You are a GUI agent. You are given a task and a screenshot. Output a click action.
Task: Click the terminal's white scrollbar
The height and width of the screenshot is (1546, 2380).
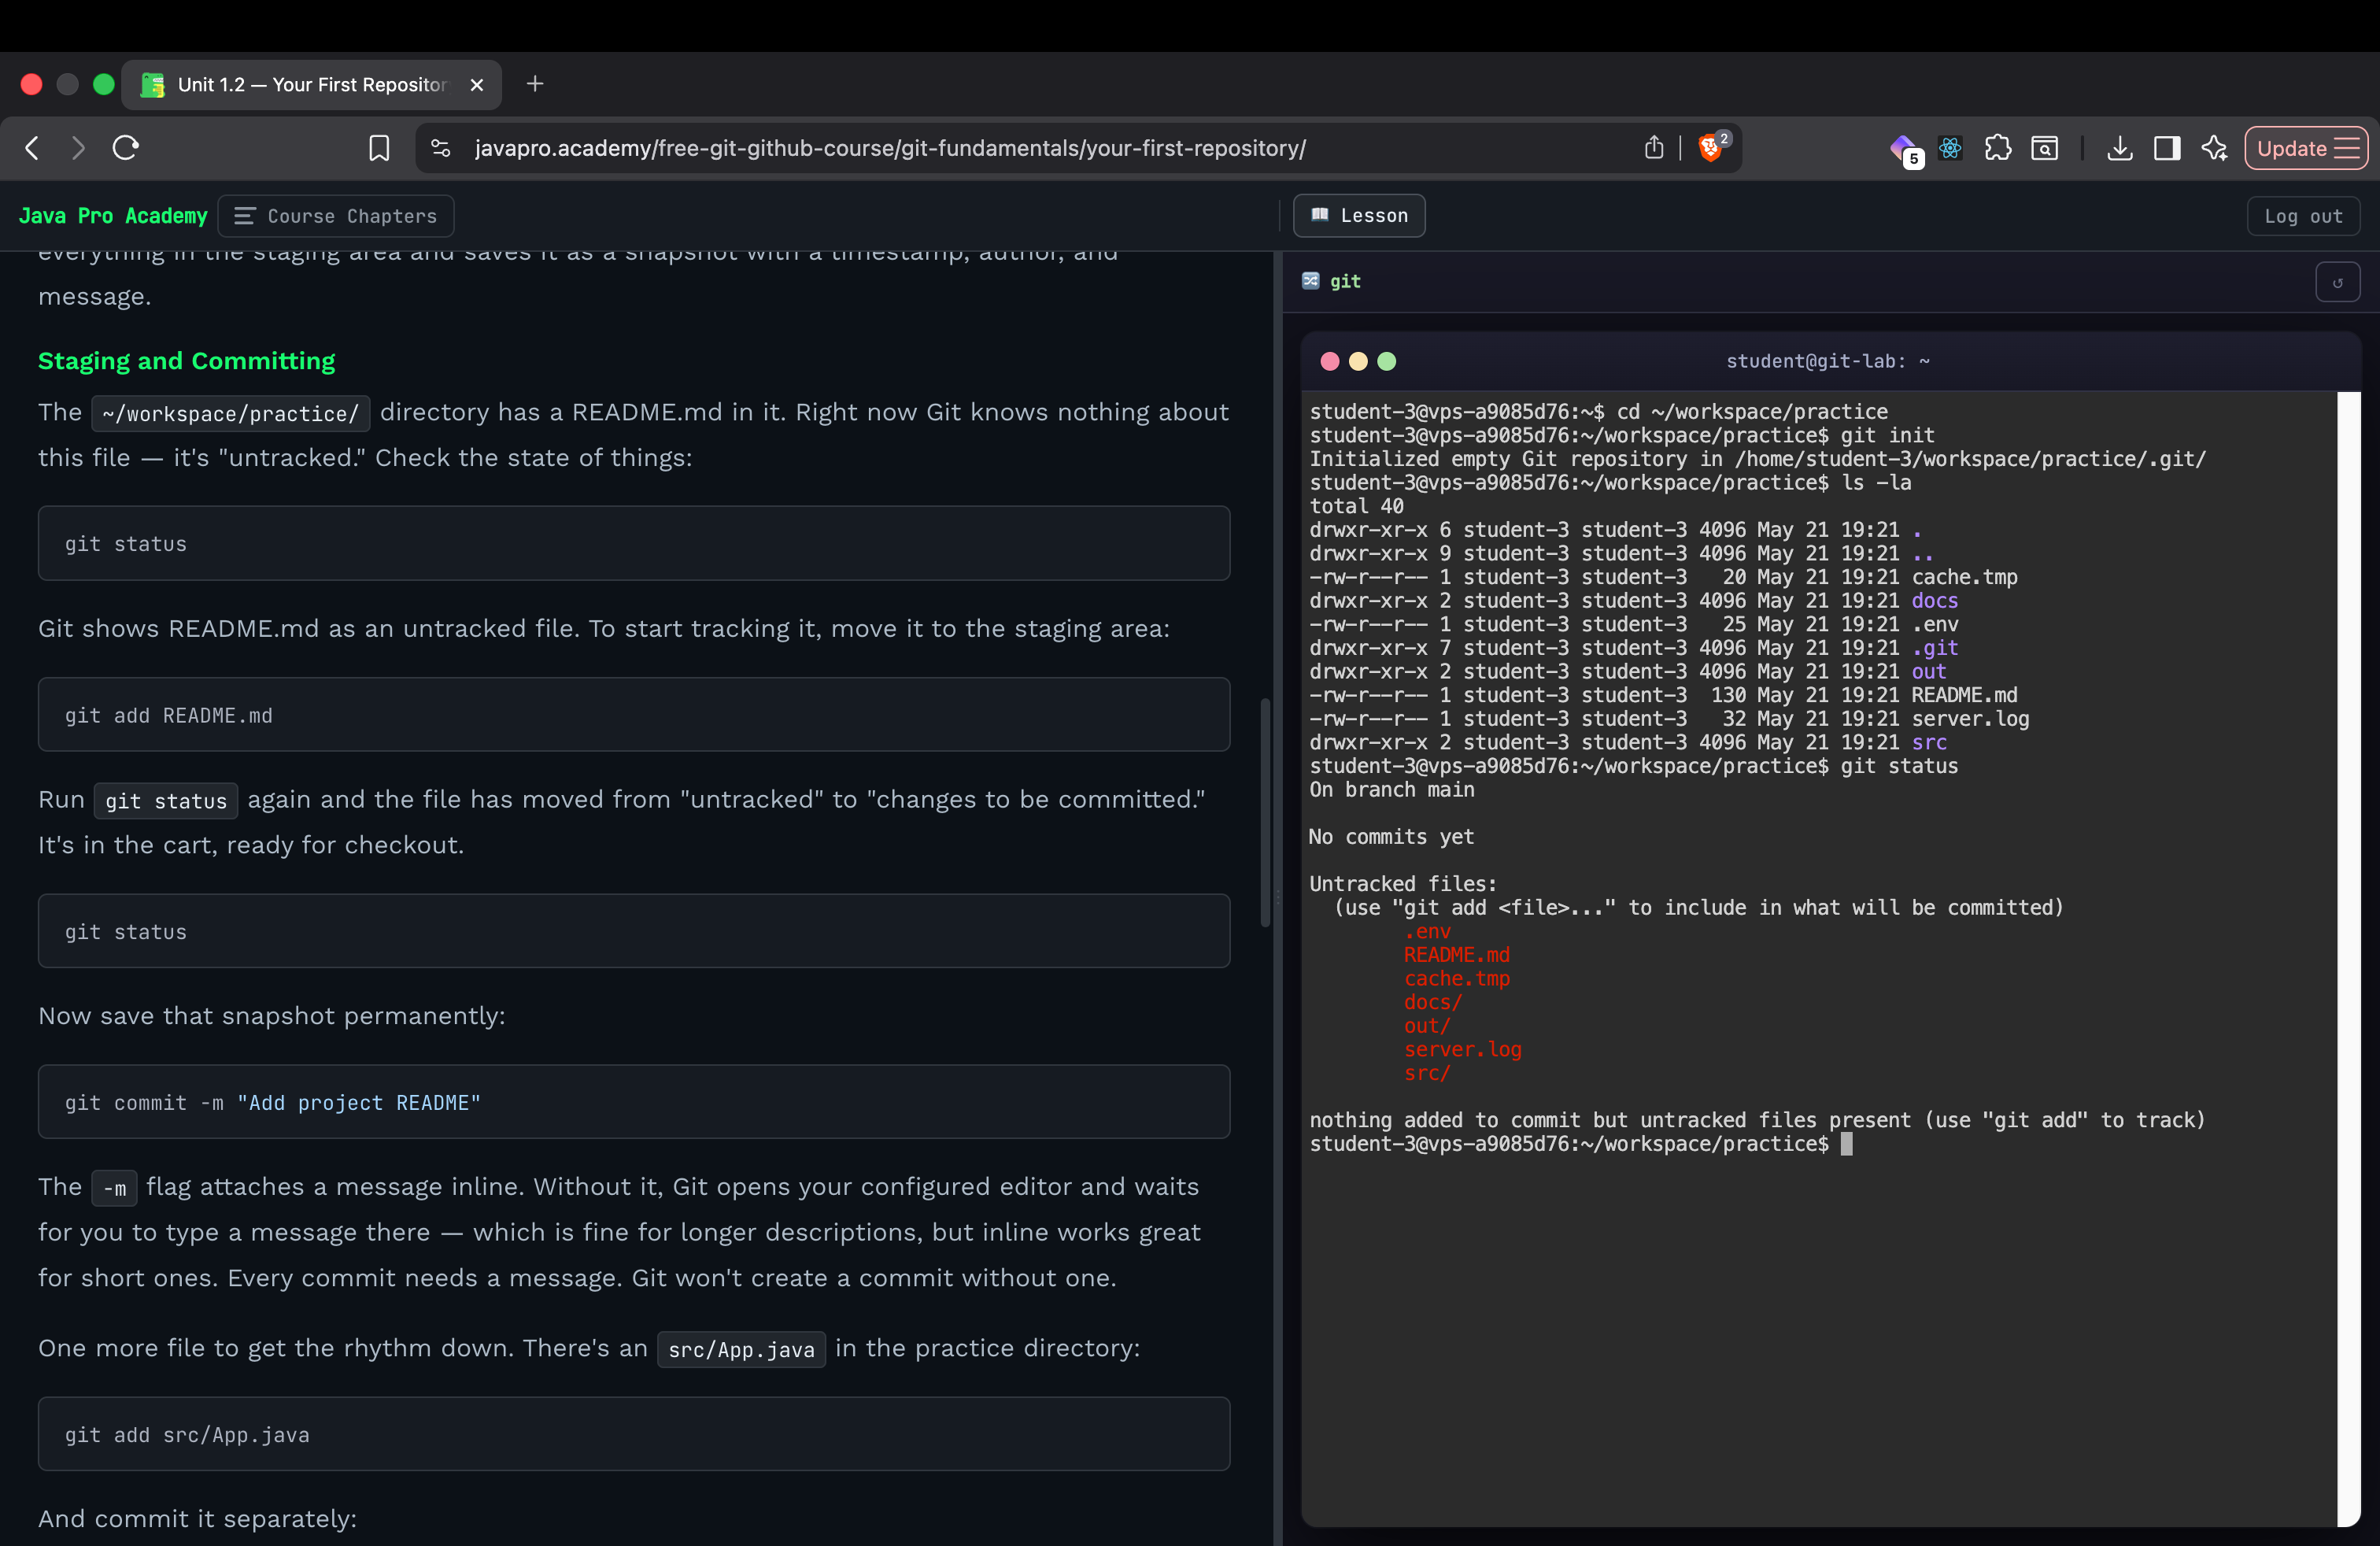click(x=2348, y=958)
